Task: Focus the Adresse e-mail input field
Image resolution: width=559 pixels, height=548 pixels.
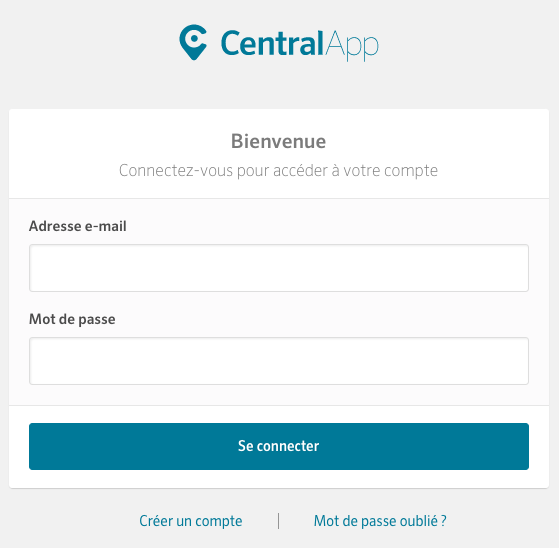Action: tap(279, 268)
